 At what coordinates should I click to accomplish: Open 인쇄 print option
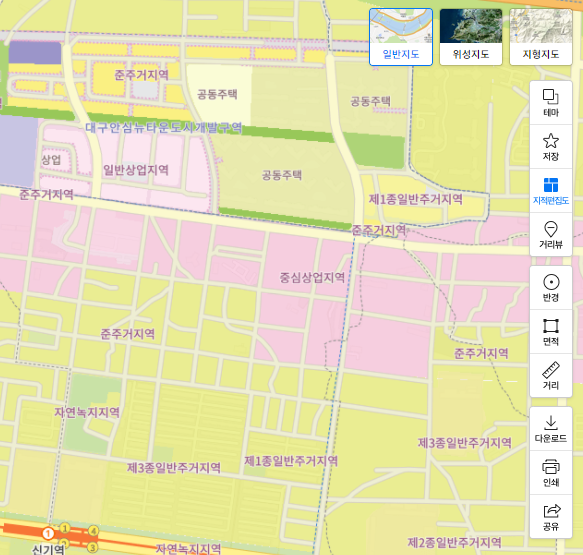551,472
